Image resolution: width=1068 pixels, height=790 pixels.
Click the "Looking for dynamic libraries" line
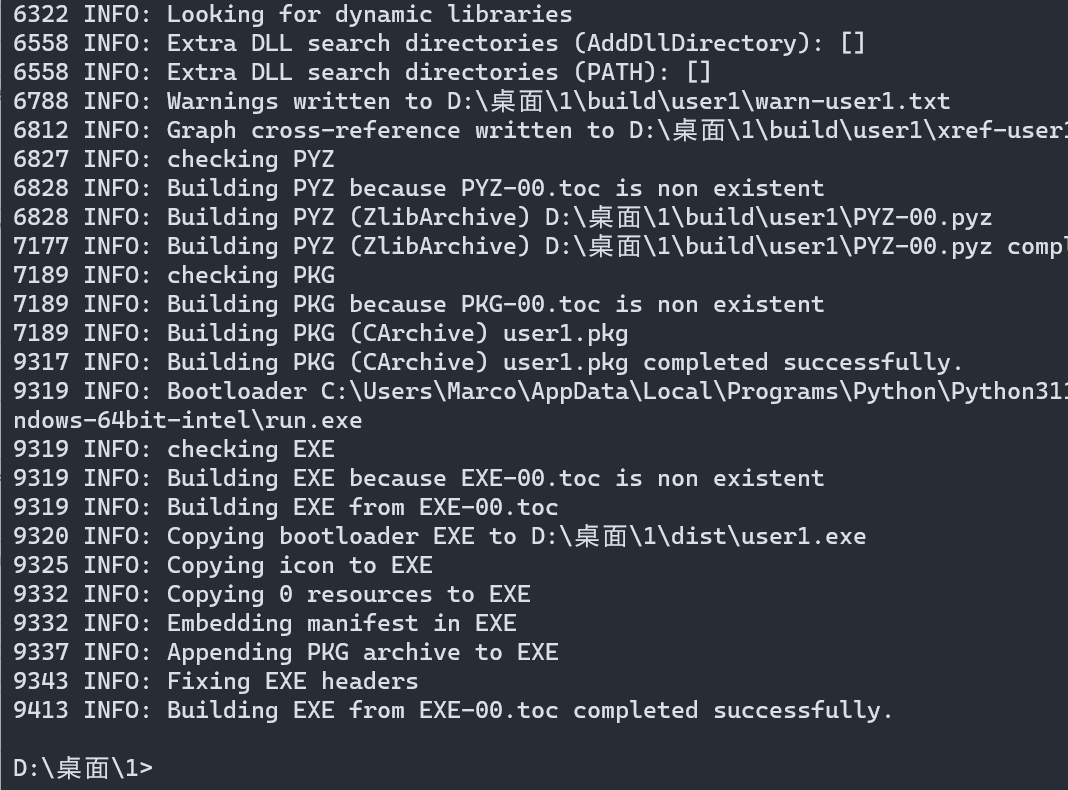tap(369, 14)
